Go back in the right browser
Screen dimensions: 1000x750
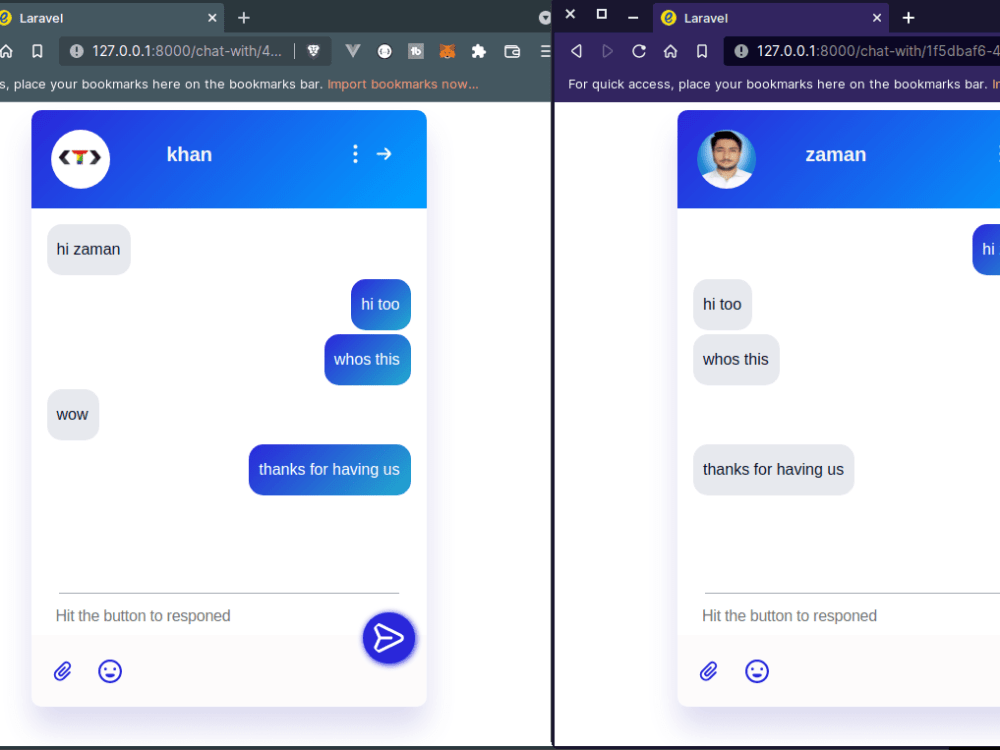576,51
